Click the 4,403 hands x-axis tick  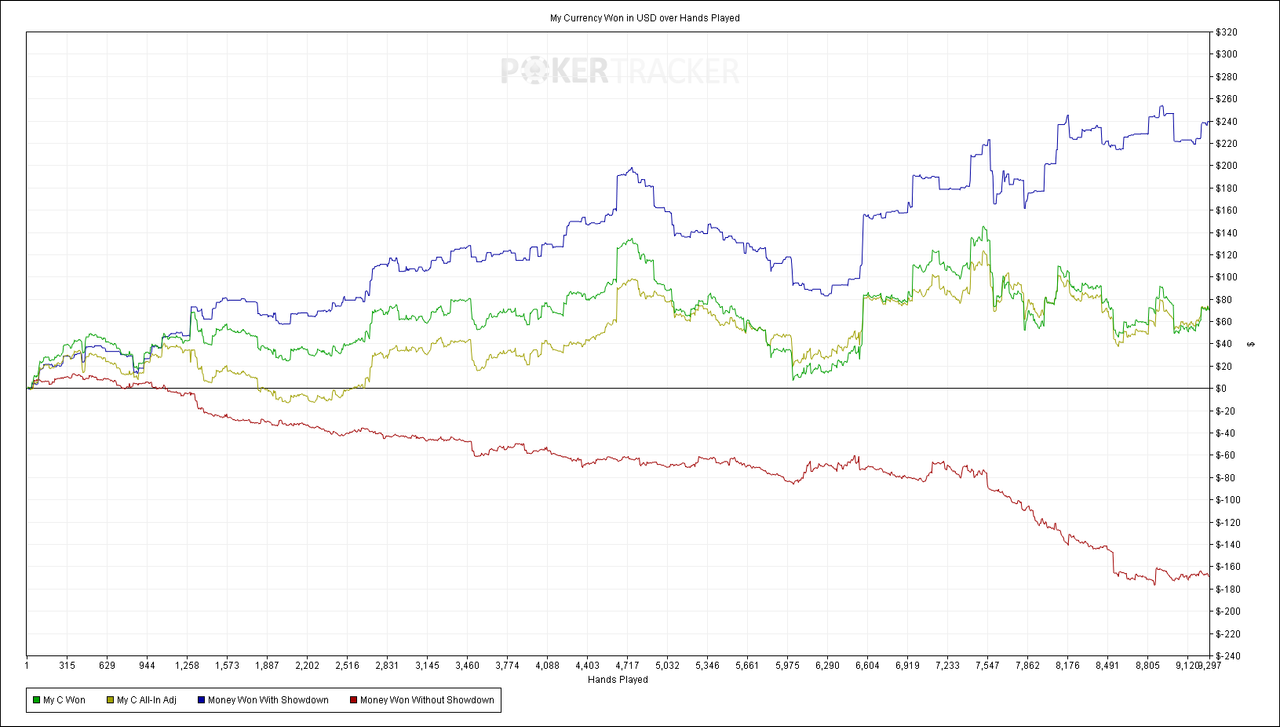coord(587,665)
